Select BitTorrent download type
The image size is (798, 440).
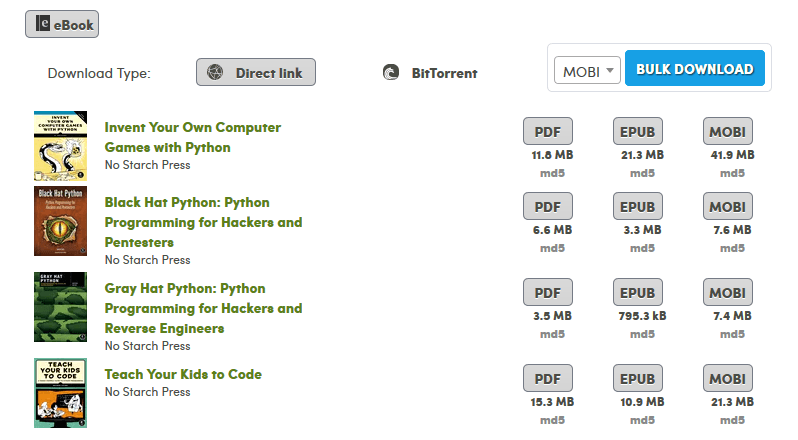tap(430, 73)
